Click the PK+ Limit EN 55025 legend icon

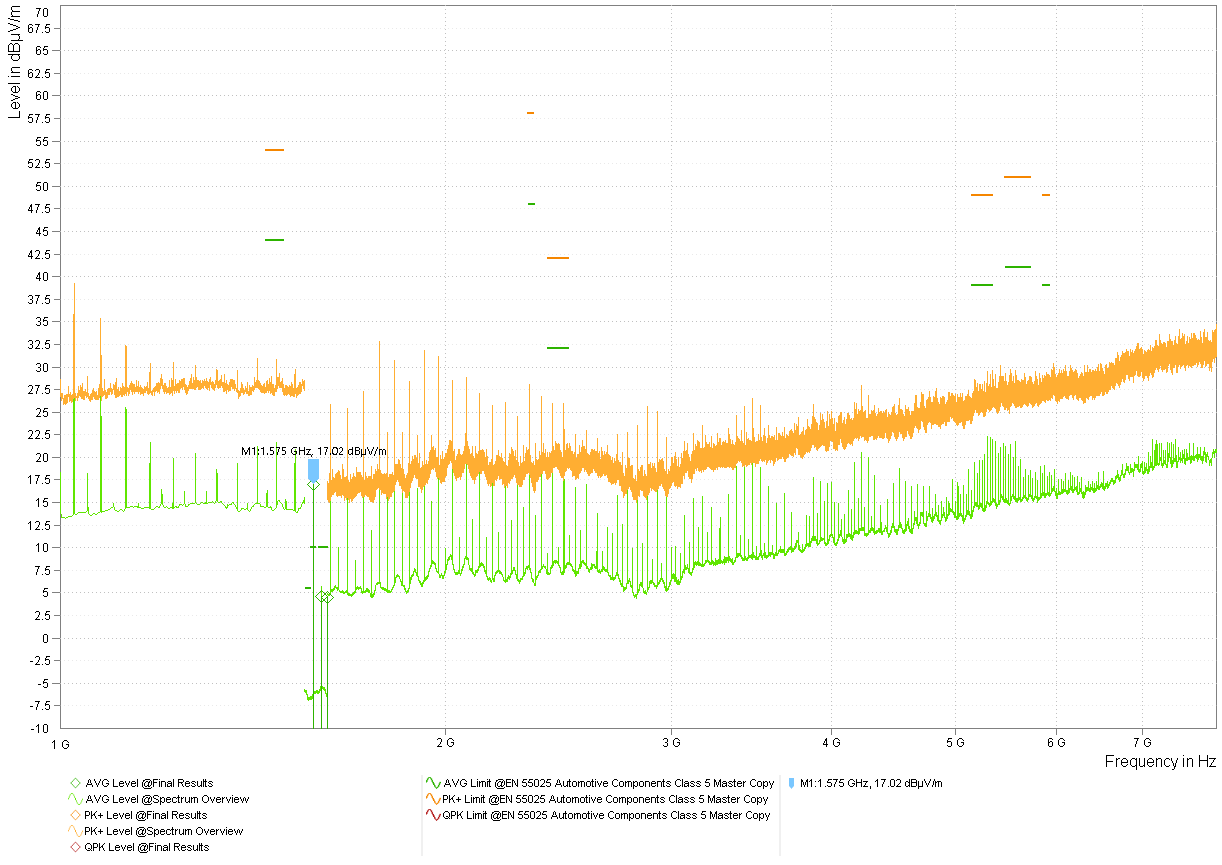432,799
